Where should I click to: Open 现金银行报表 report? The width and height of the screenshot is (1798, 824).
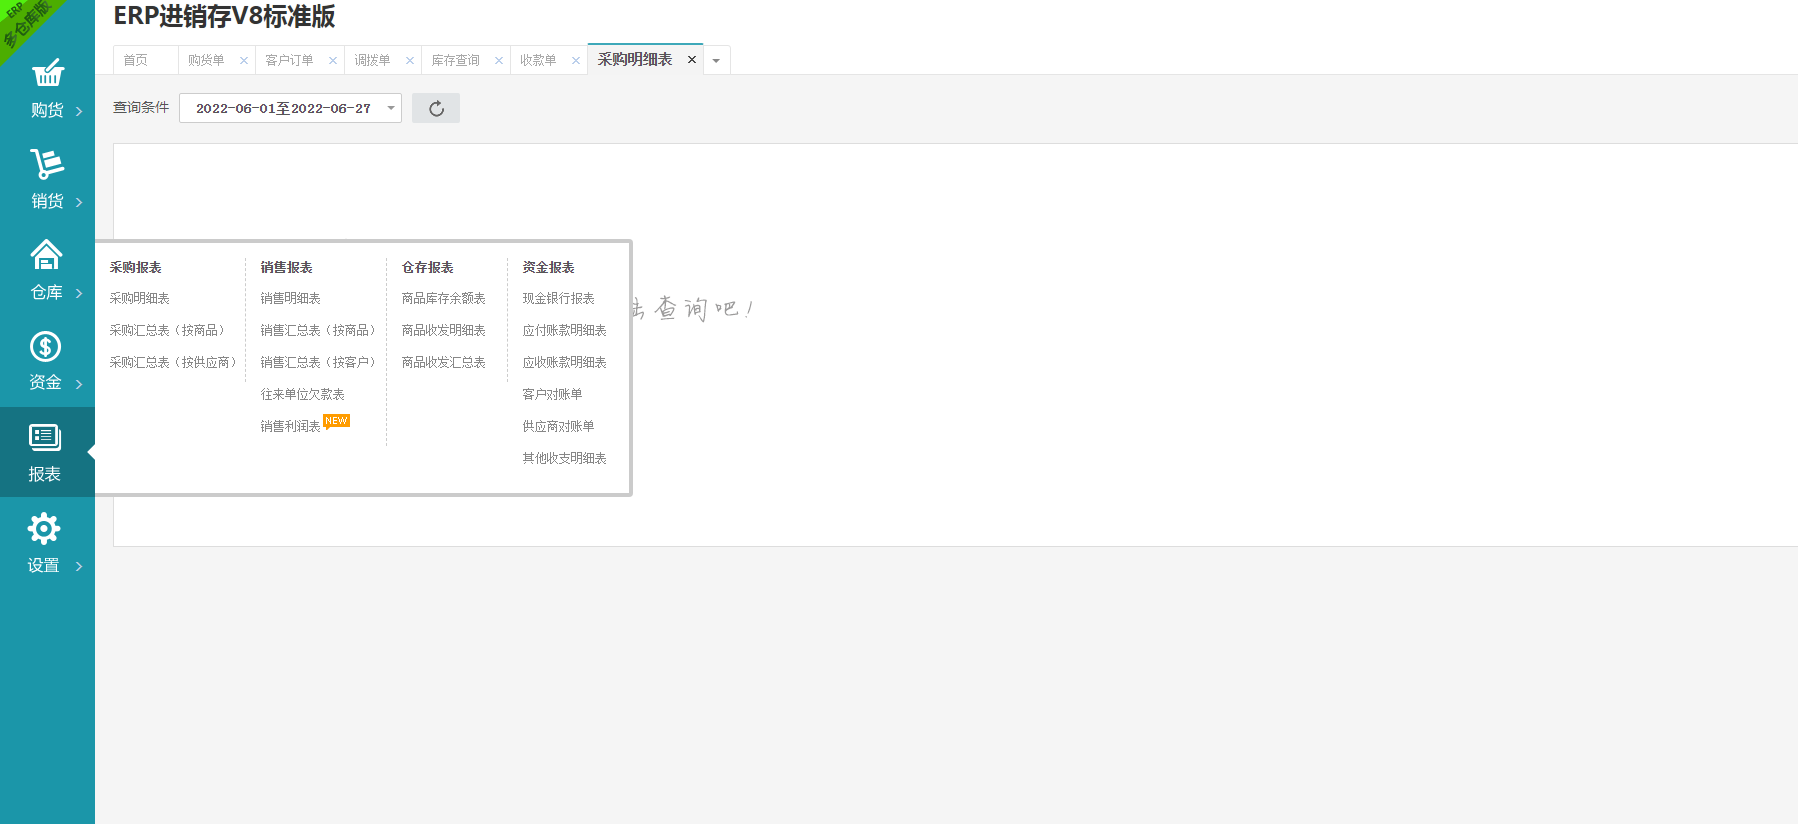[559, 299]
